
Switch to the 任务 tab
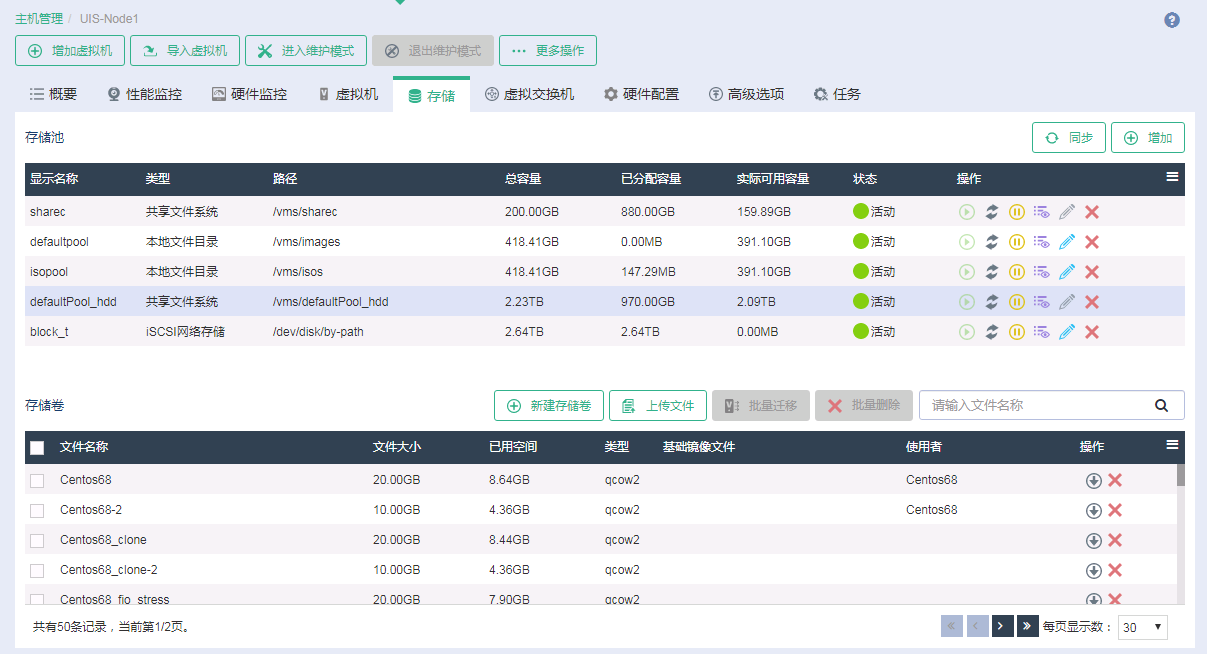click(837, 94)
